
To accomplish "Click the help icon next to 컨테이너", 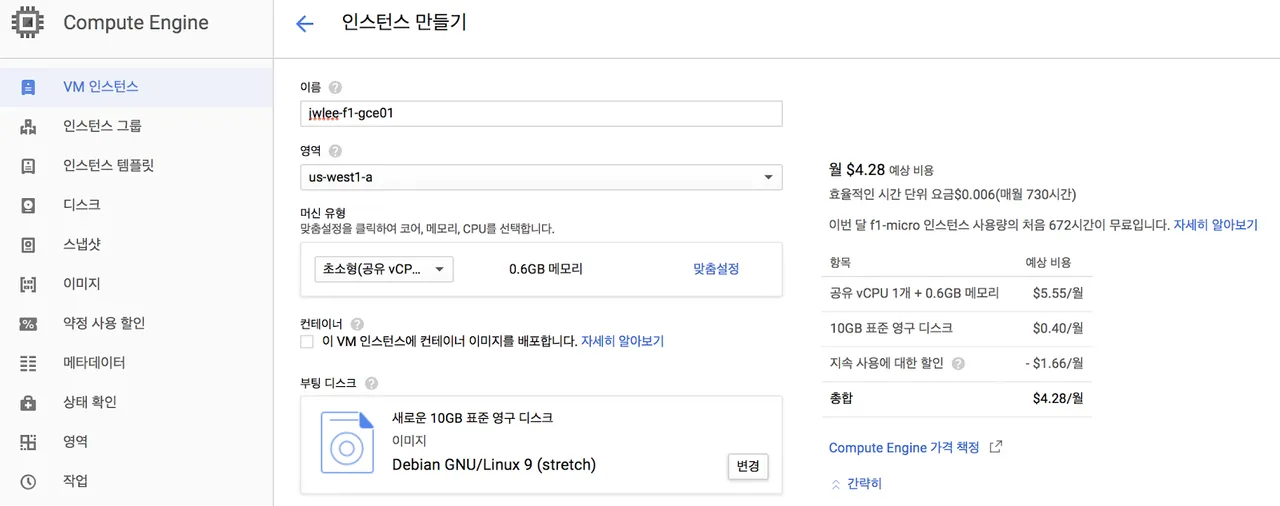I will click(357, 324).
